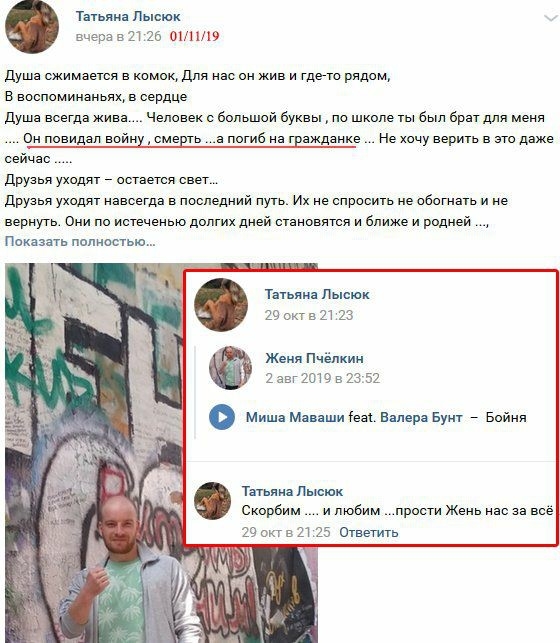
Task: Click Ответить to reply to the comment
Action: coord(369,532)
